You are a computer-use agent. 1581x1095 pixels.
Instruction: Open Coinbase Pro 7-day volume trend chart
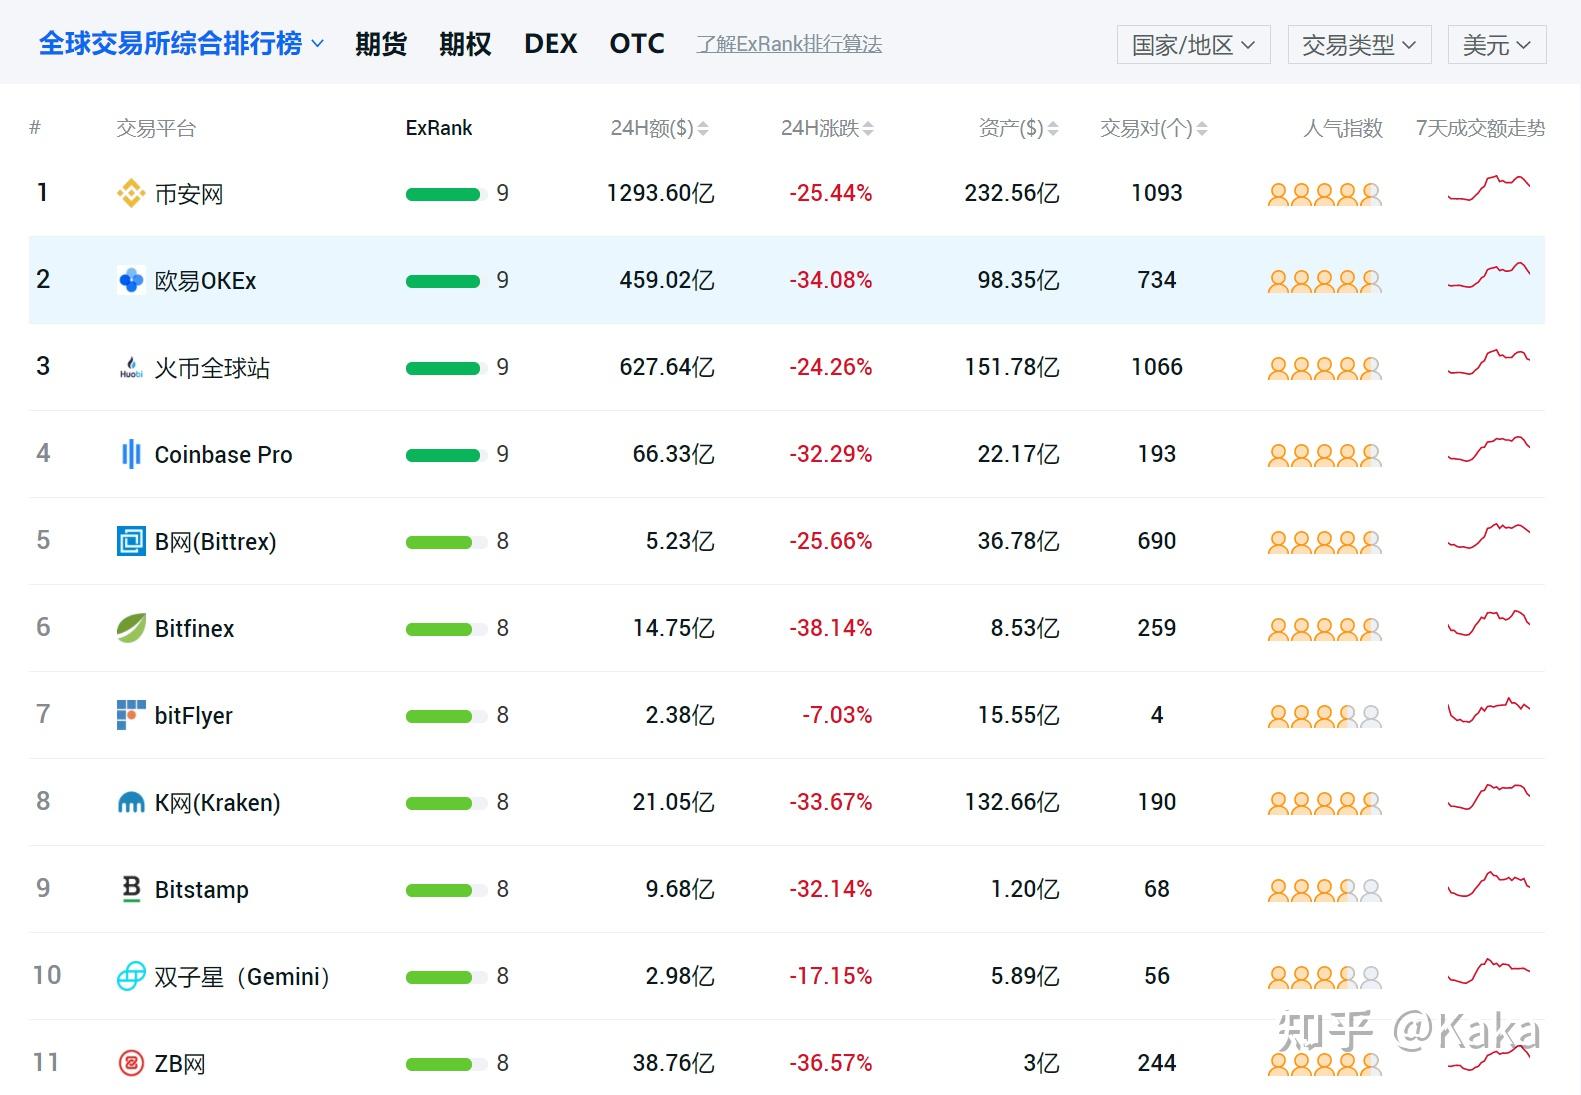(1489, 449)
